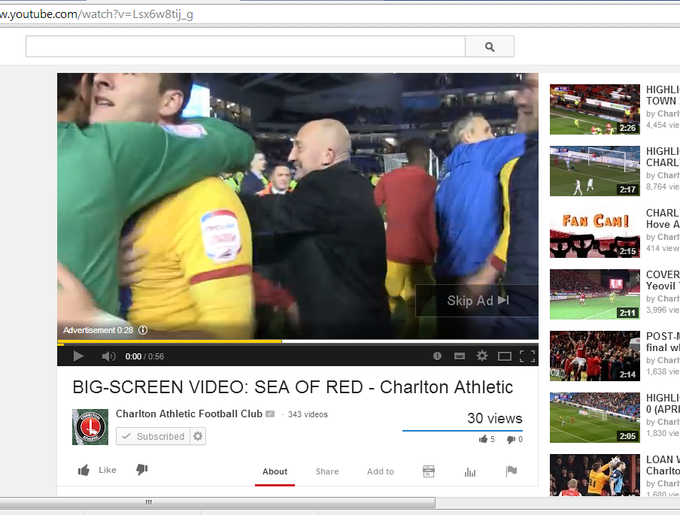The image size is (680, 515).
Task: Like the video with the Like button
Action: click(x=97, y=470)
